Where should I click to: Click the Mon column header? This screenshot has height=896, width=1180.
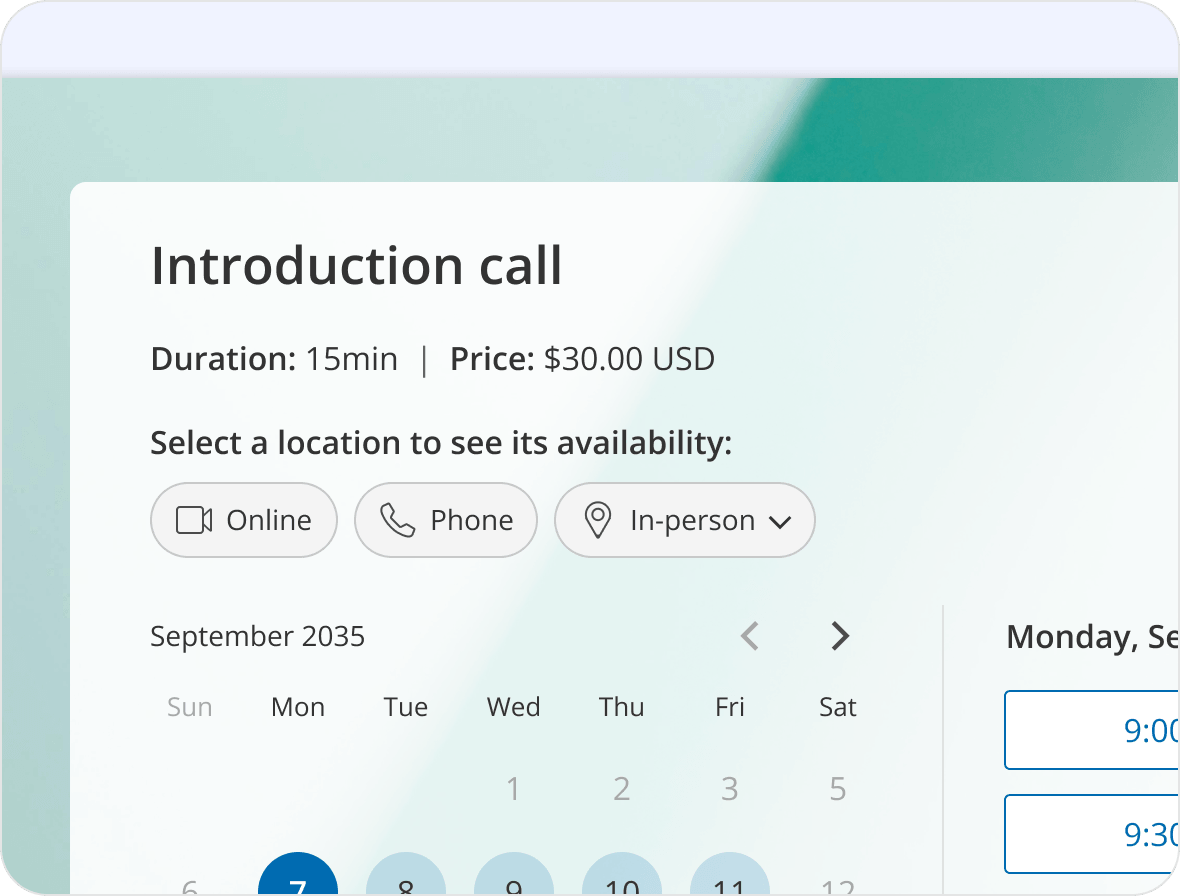[298, 707]
